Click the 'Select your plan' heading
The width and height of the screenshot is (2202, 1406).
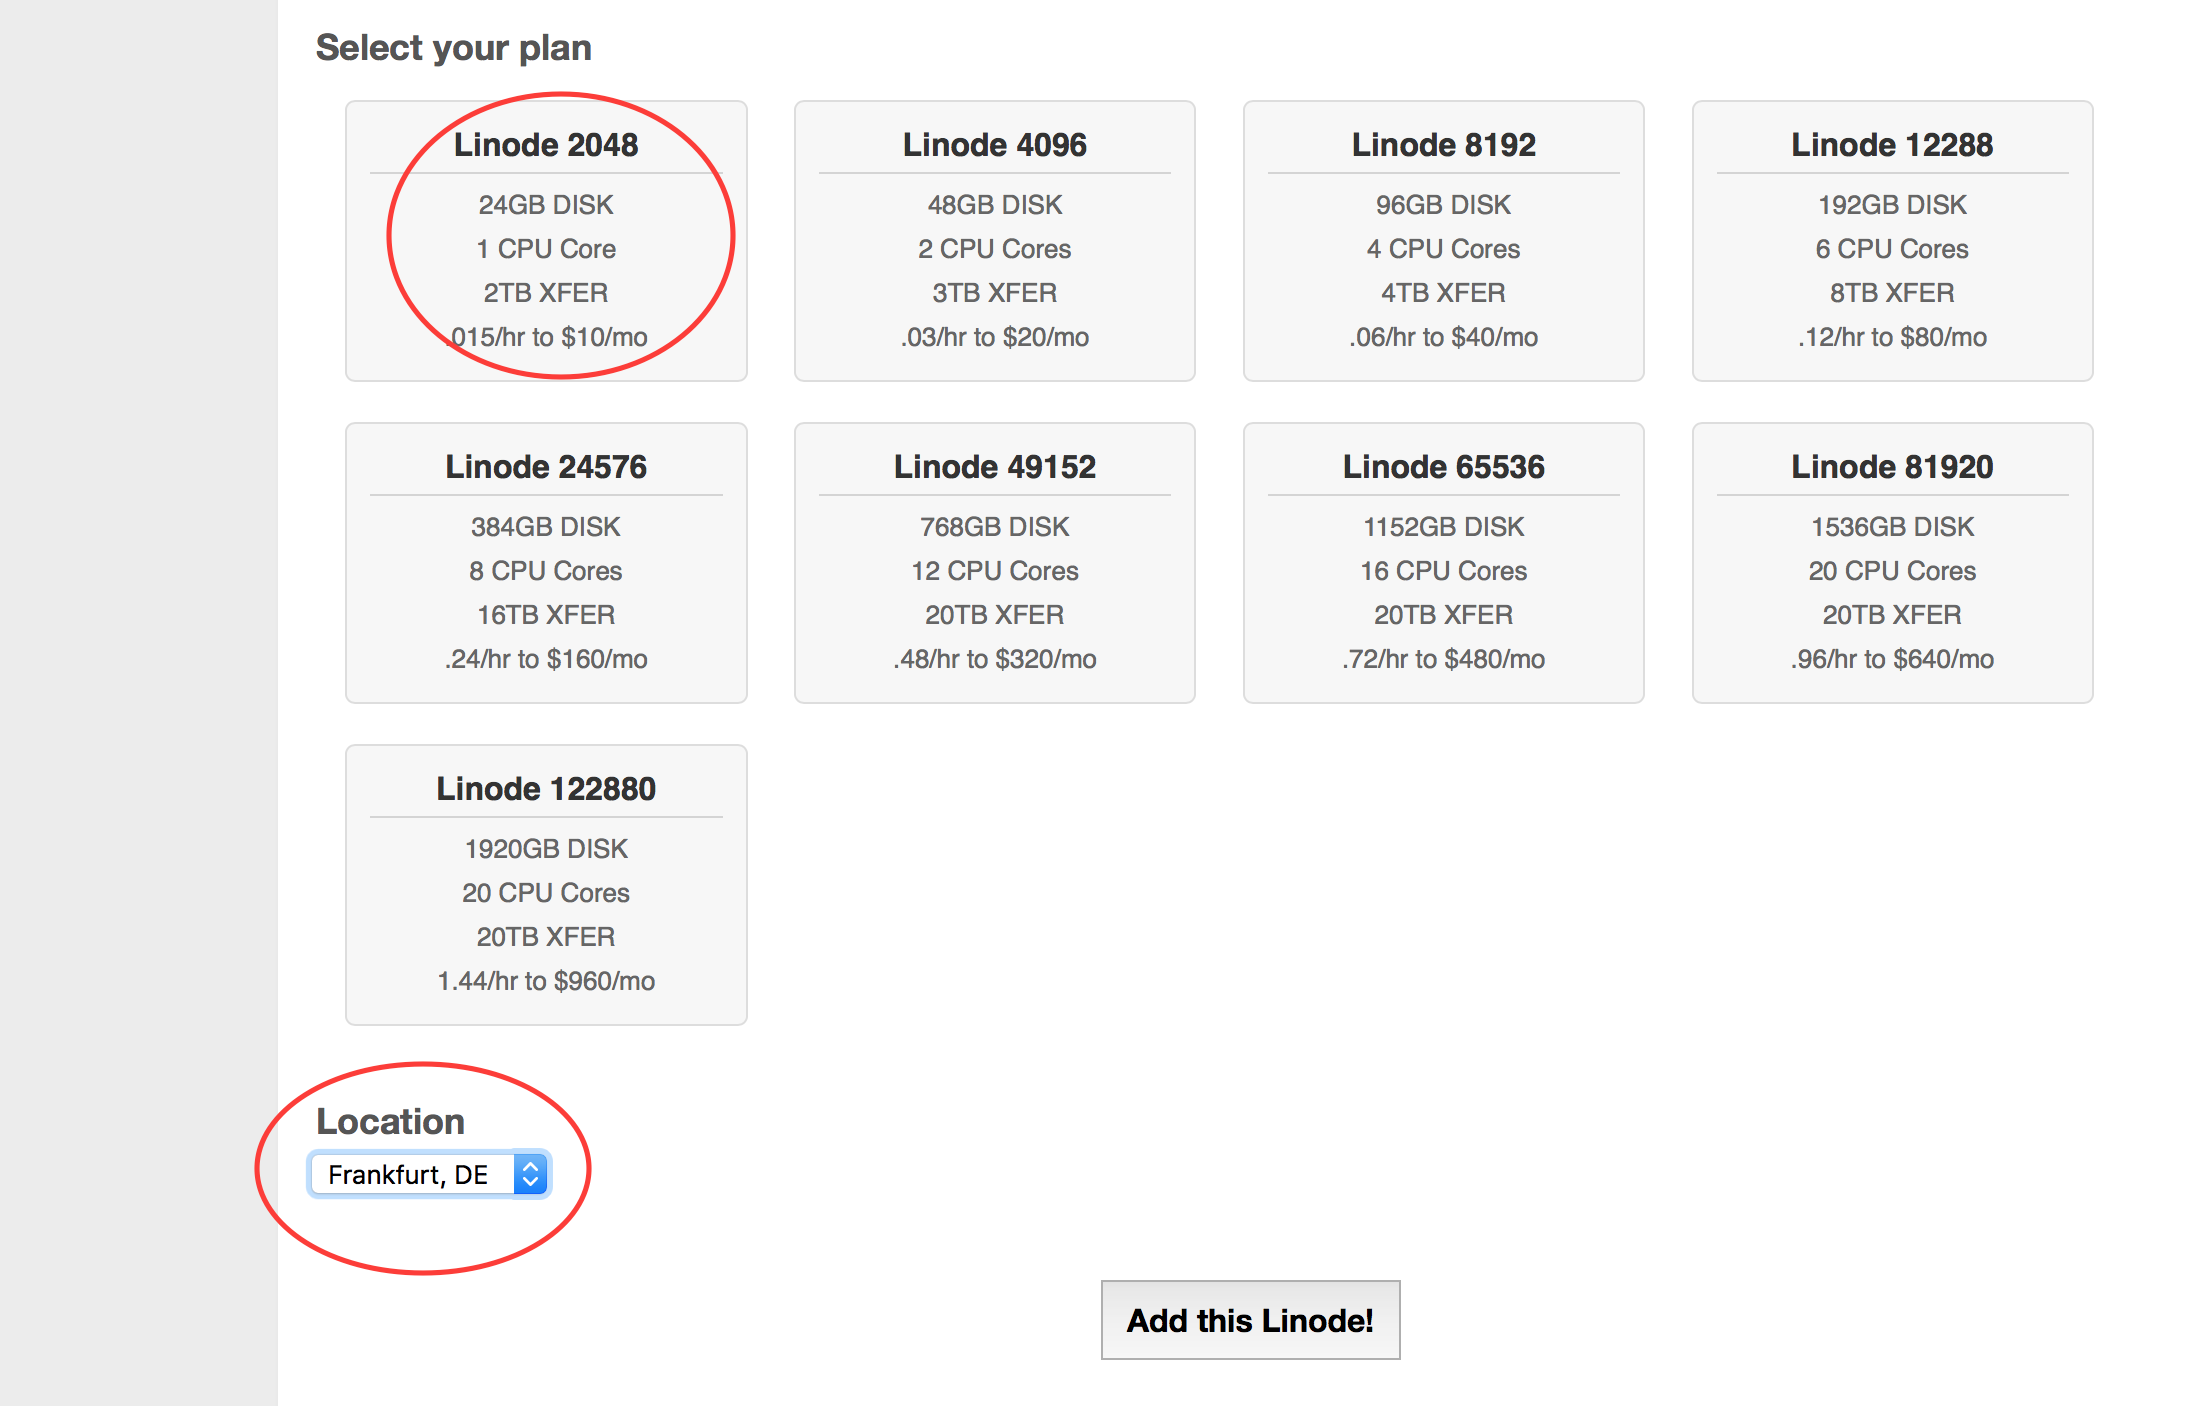coord(454,48)
